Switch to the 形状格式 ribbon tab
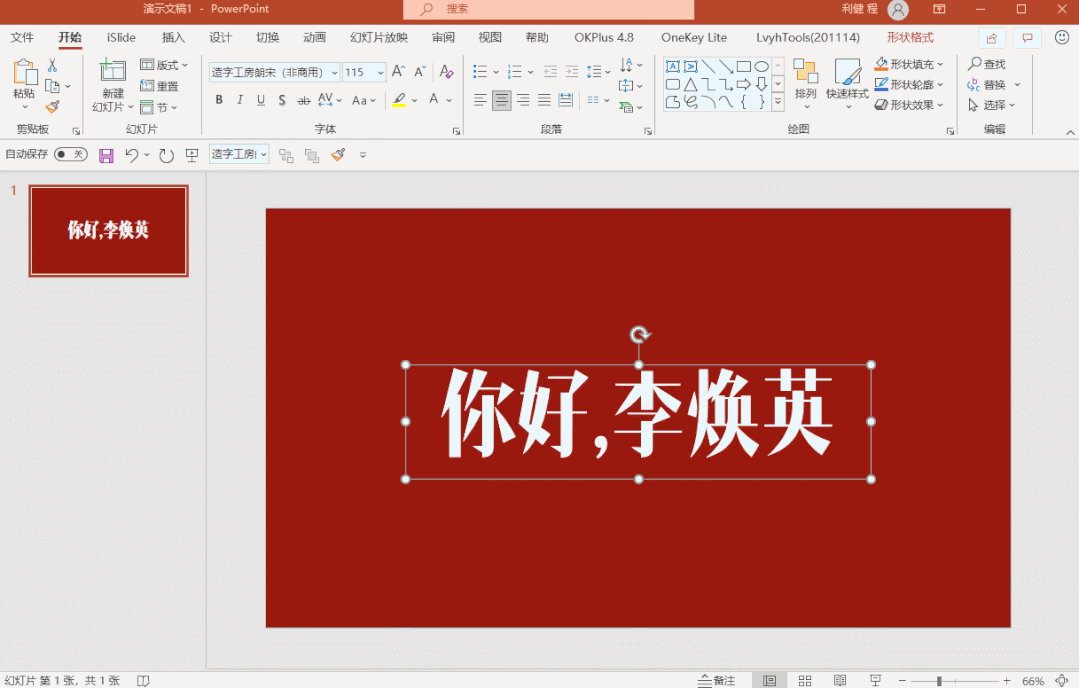This screenshot has height=688, width=1079. (912, 37)
